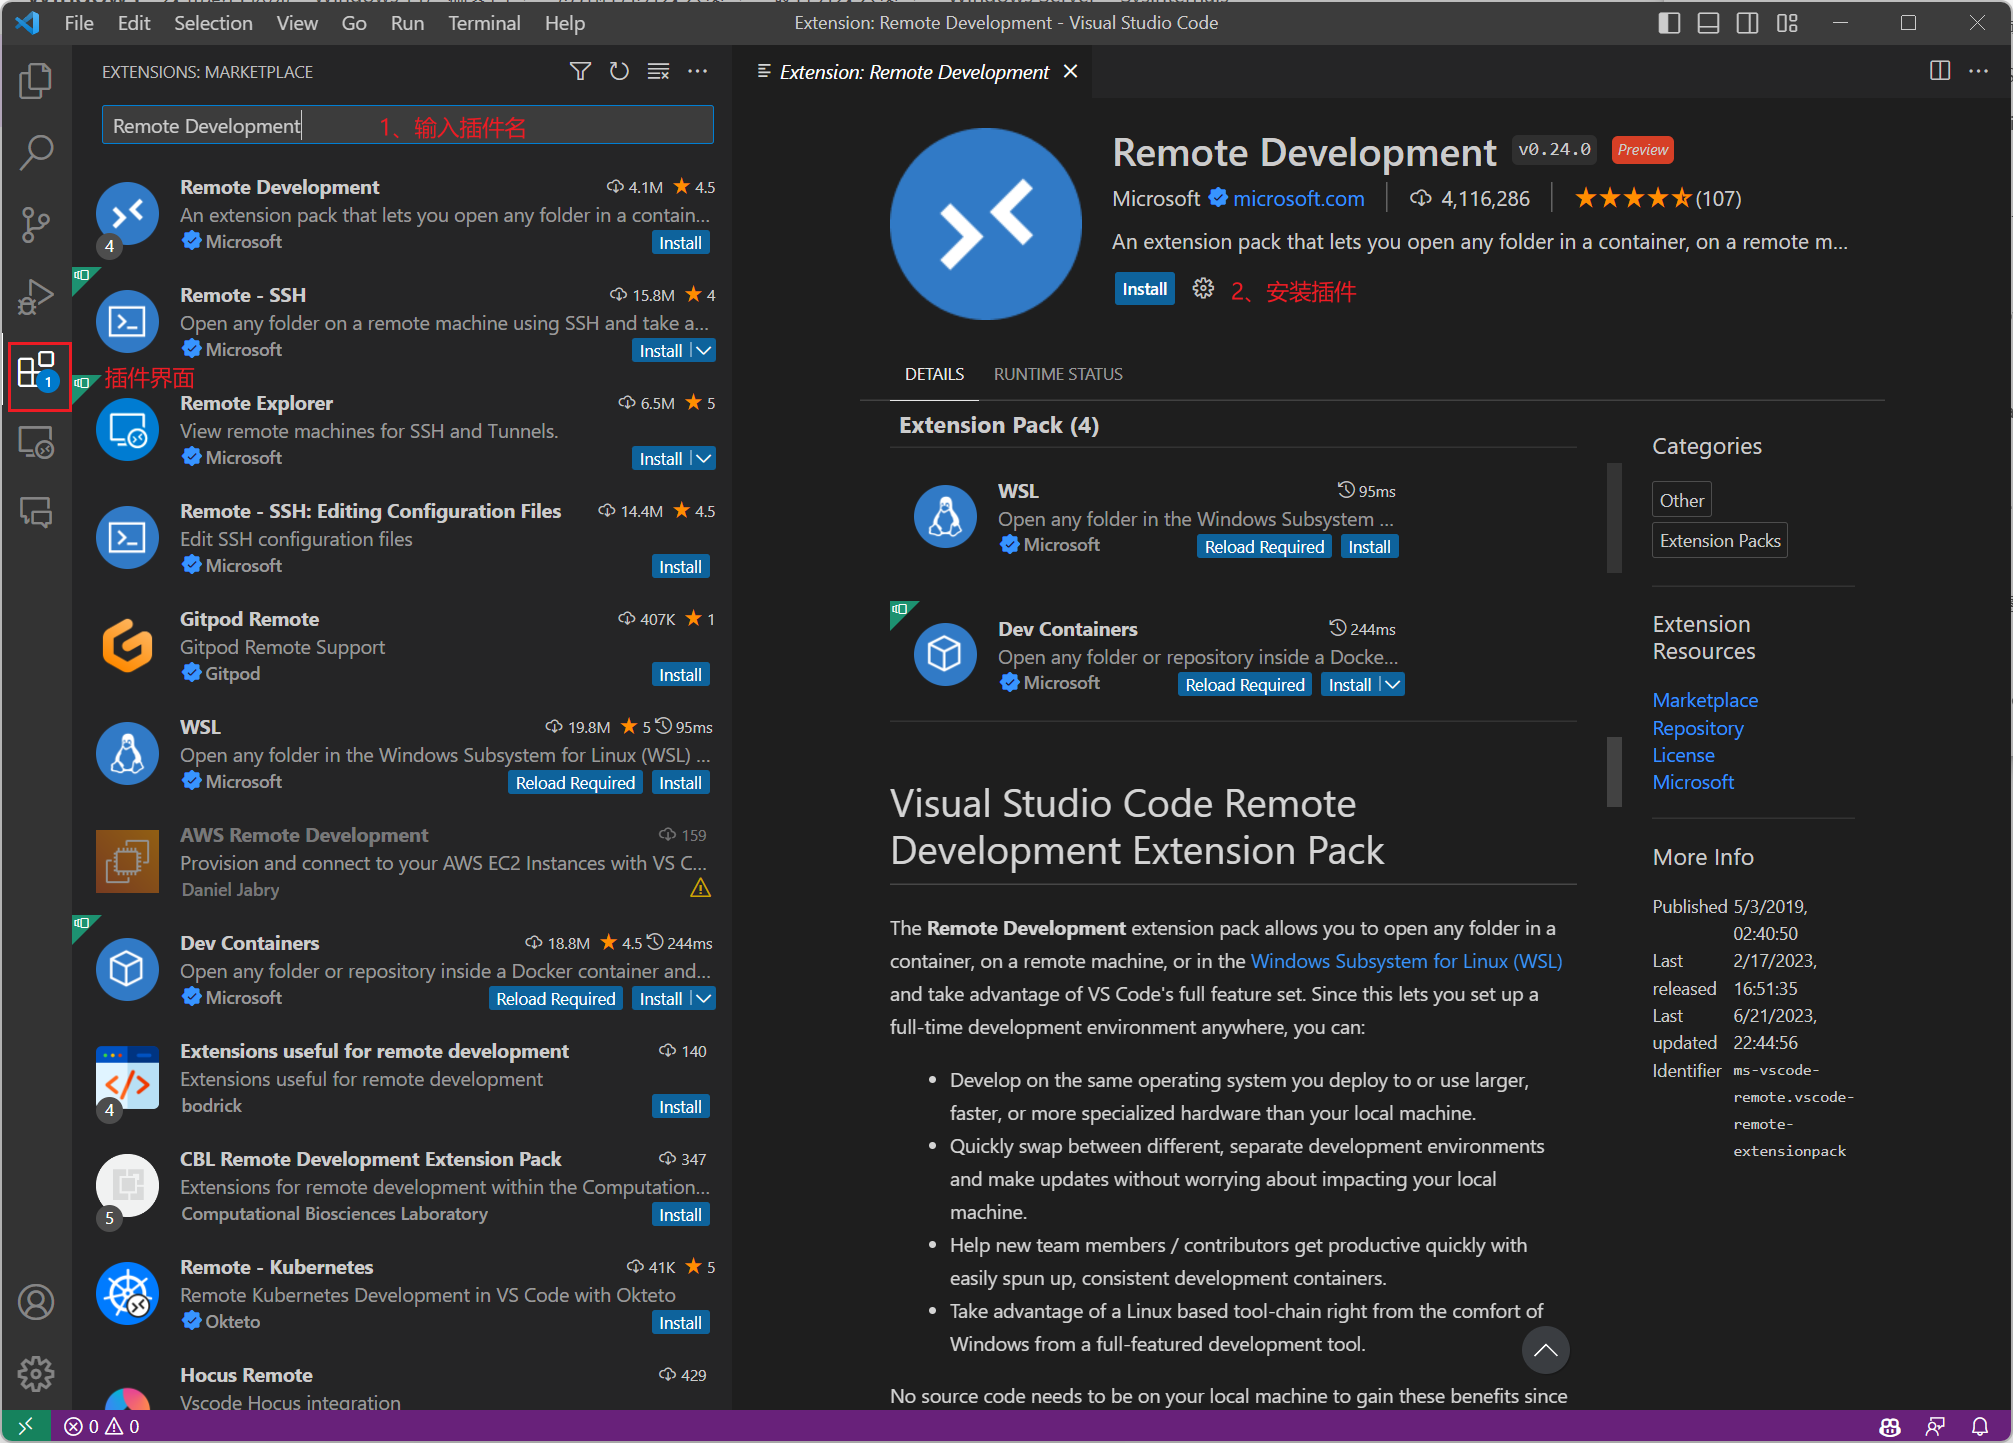Install Extensions useful for remote development
This screenshot has width=2013, height=1443.
[x=680, y=1106]
